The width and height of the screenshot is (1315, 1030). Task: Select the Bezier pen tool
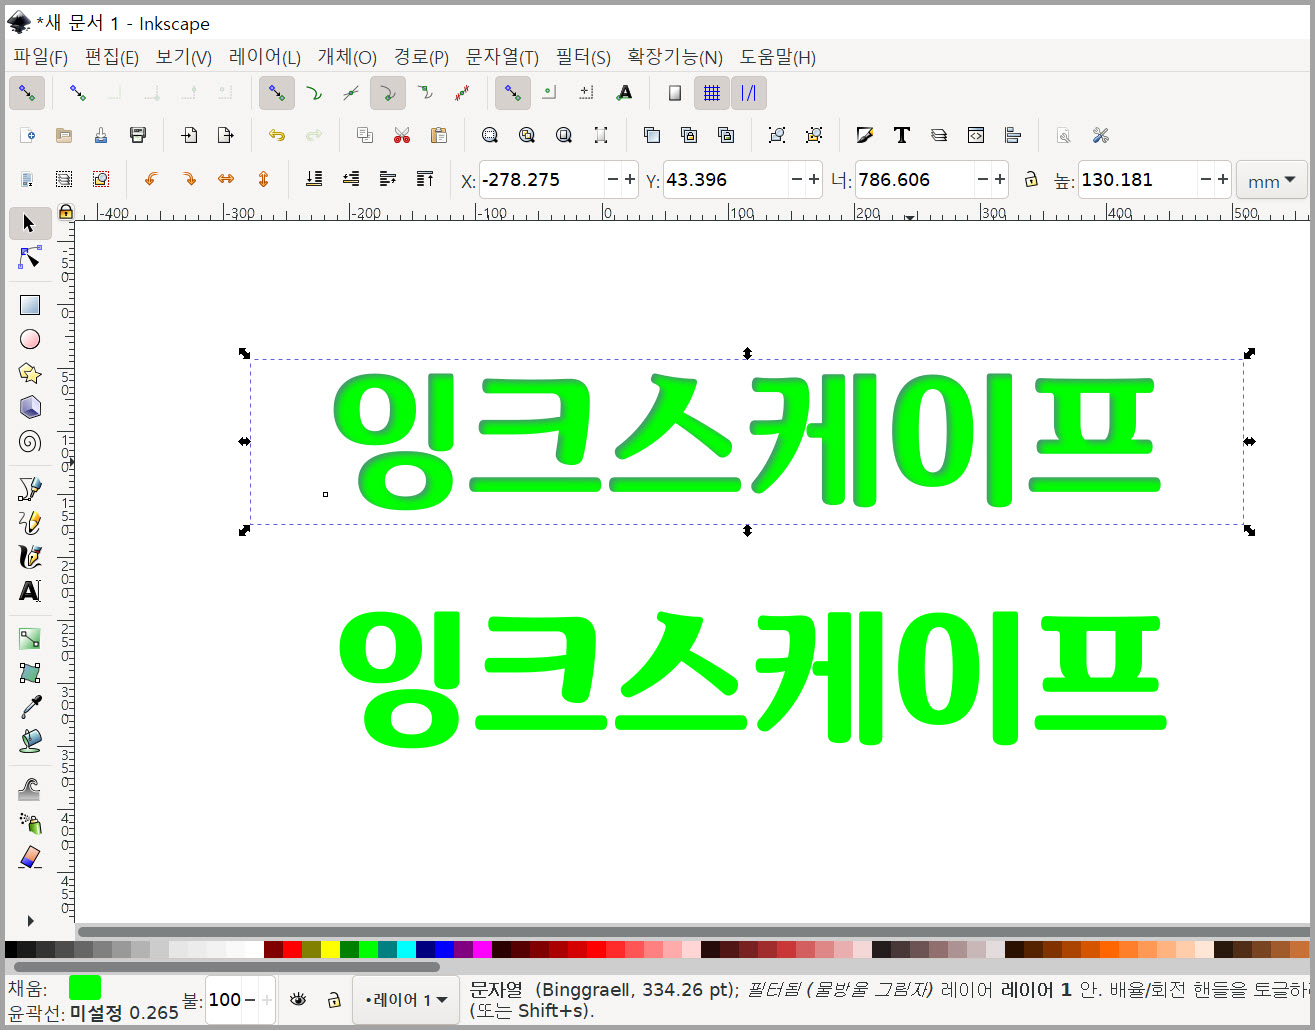(x=30, y=488)
